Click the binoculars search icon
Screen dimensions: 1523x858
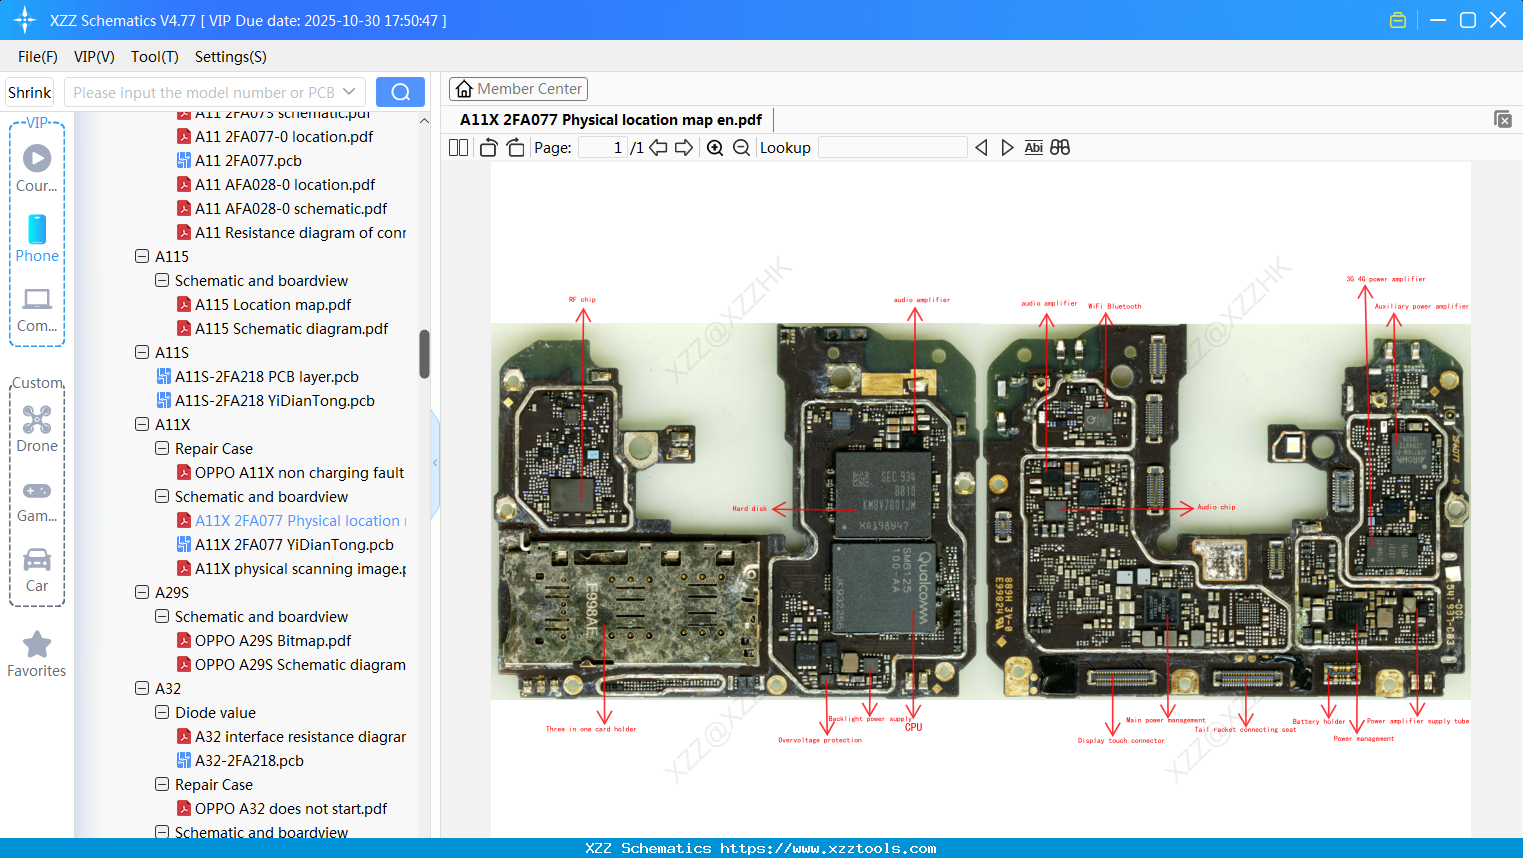[1060, 148]
